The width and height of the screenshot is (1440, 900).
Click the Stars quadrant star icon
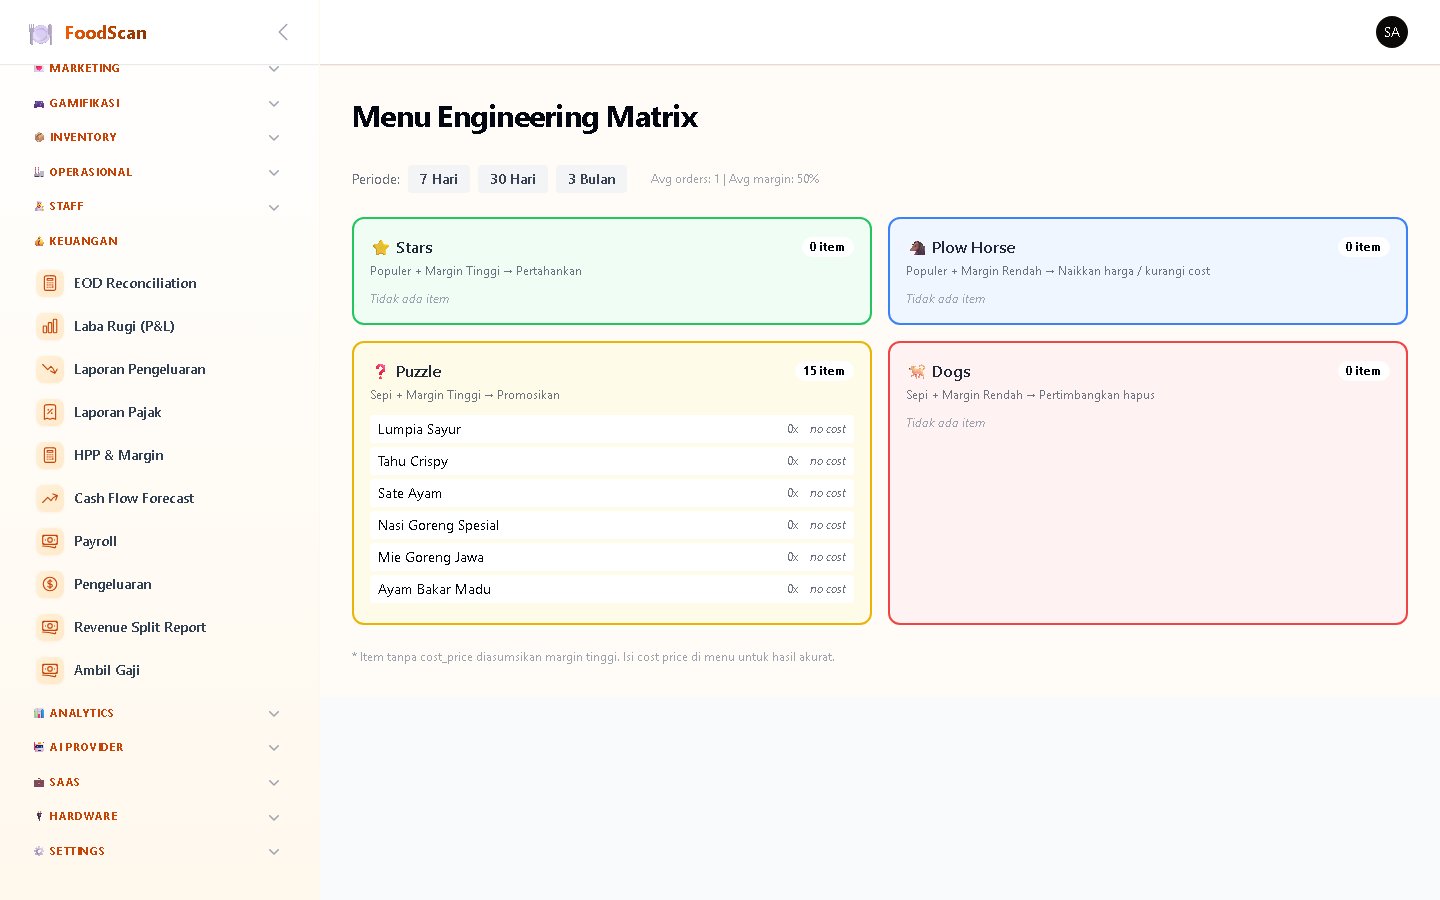coord(380,247)
